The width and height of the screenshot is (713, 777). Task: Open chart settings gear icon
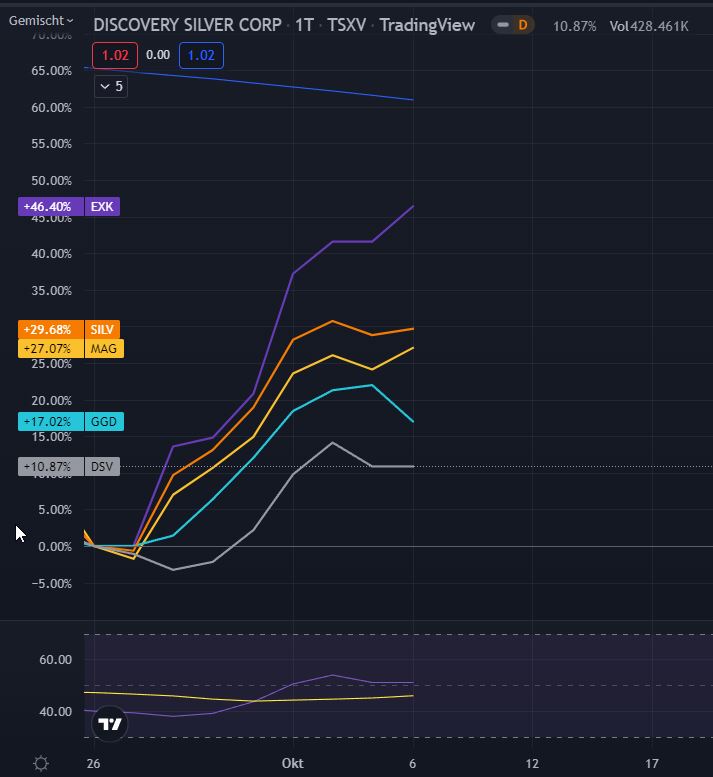click(x=41, y=764)
